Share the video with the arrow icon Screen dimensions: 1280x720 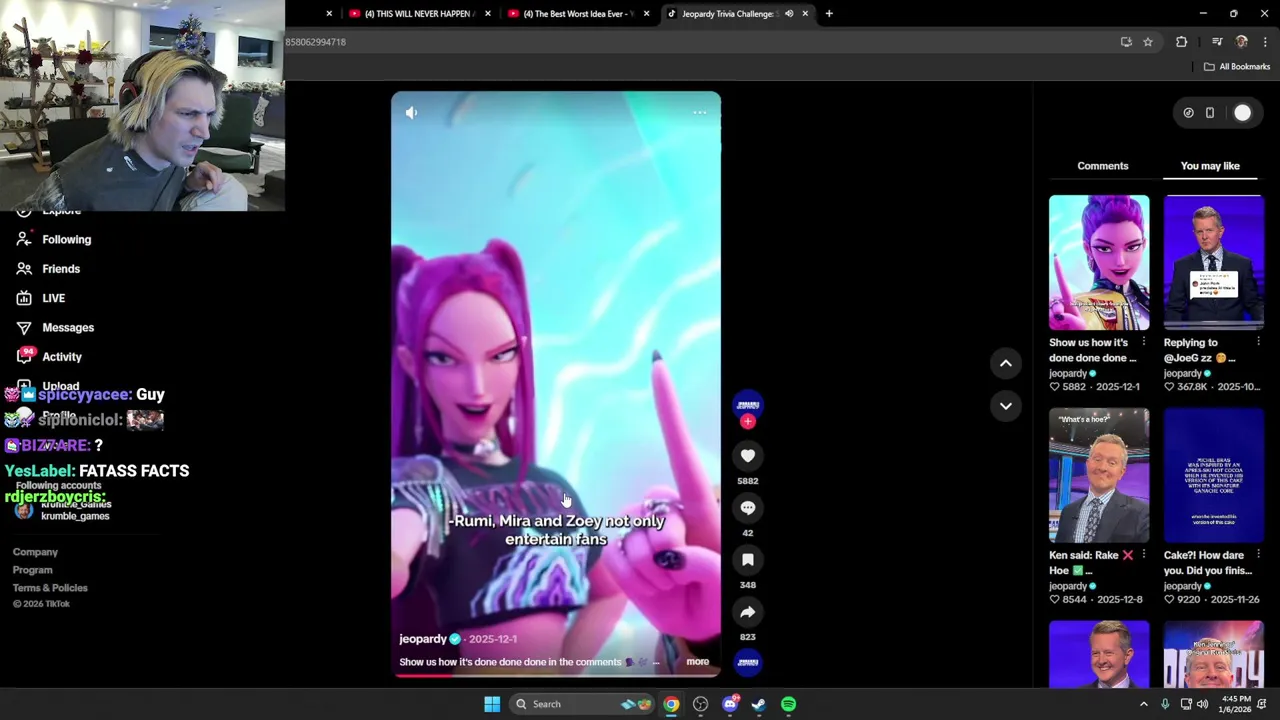coord(747,612)
